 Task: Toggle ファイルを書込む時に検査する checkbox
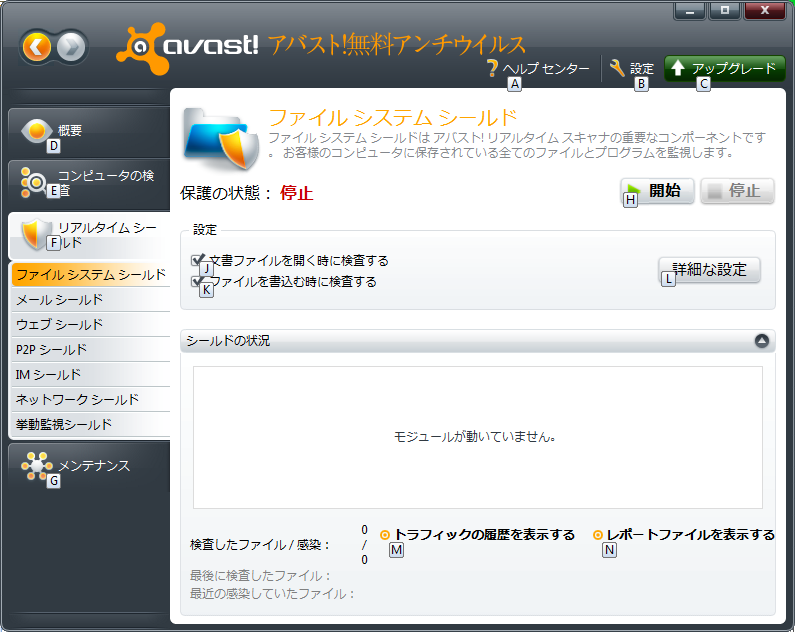coord(198,281)
